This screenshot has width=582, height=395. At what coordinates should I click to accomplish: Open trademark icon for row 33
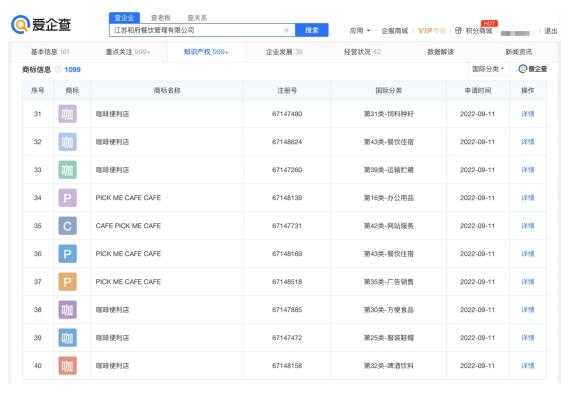pos(68,170)
